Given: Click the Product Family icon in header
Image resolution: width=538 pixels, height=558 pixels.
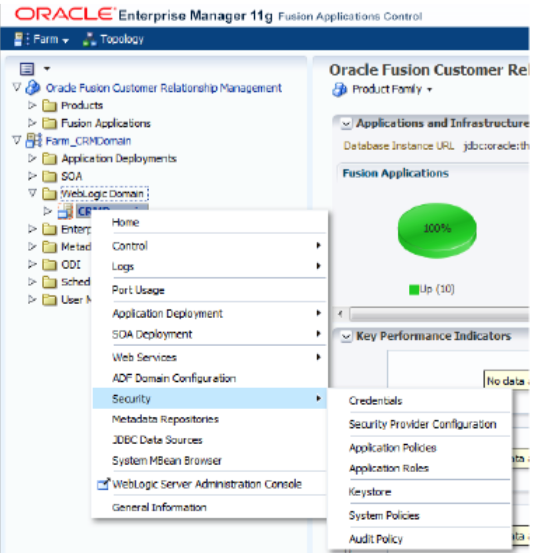Looking at the screenshot, I should (x=339, y=89).
